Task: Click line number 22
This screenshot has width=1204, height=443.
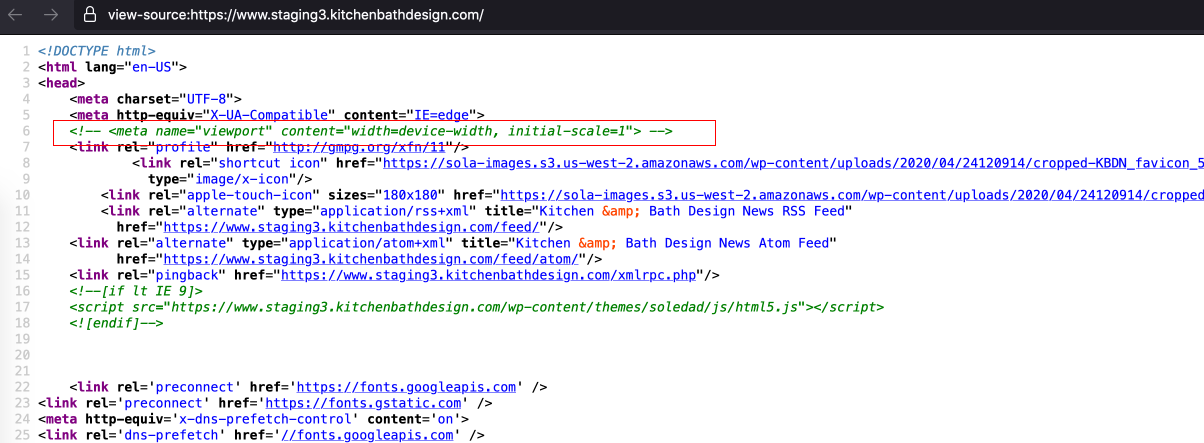Action: pyautogui.click(x=25, y=387)
